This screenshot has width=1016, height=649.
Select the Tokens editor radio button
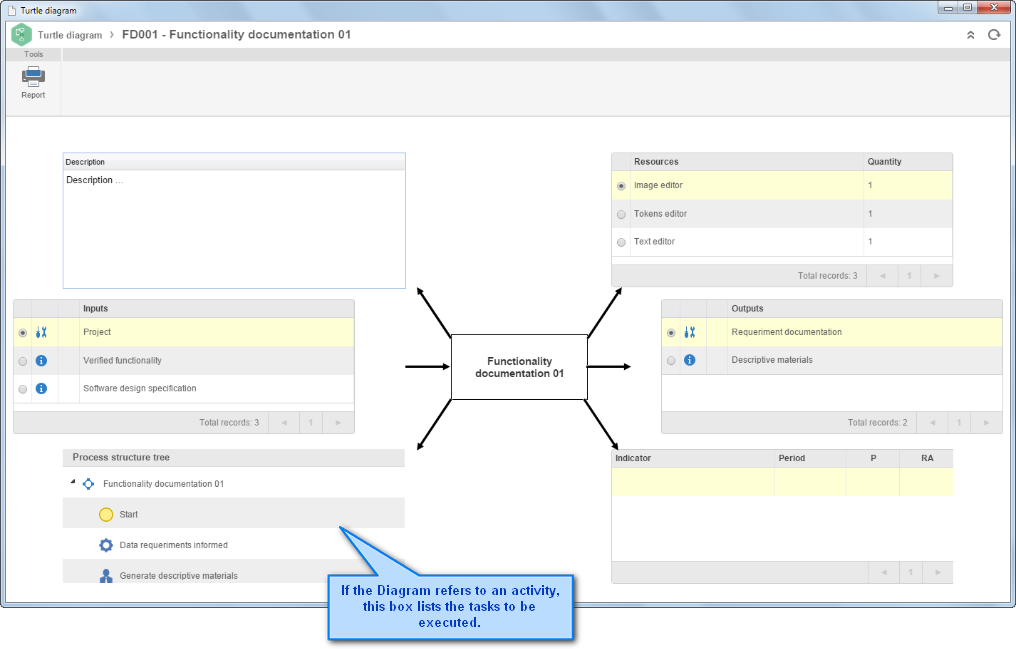tap(621, 214)
